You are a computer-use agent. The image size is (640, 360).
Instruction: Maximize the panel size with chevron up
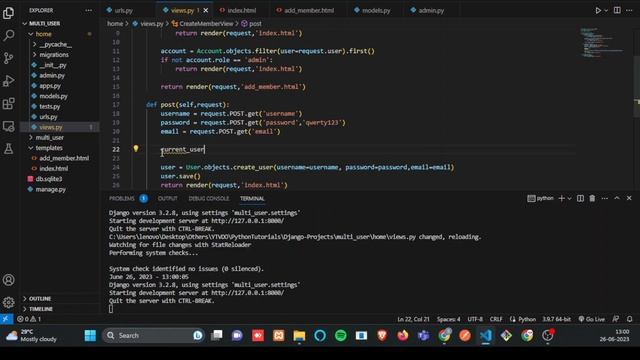tap(617, 198)
